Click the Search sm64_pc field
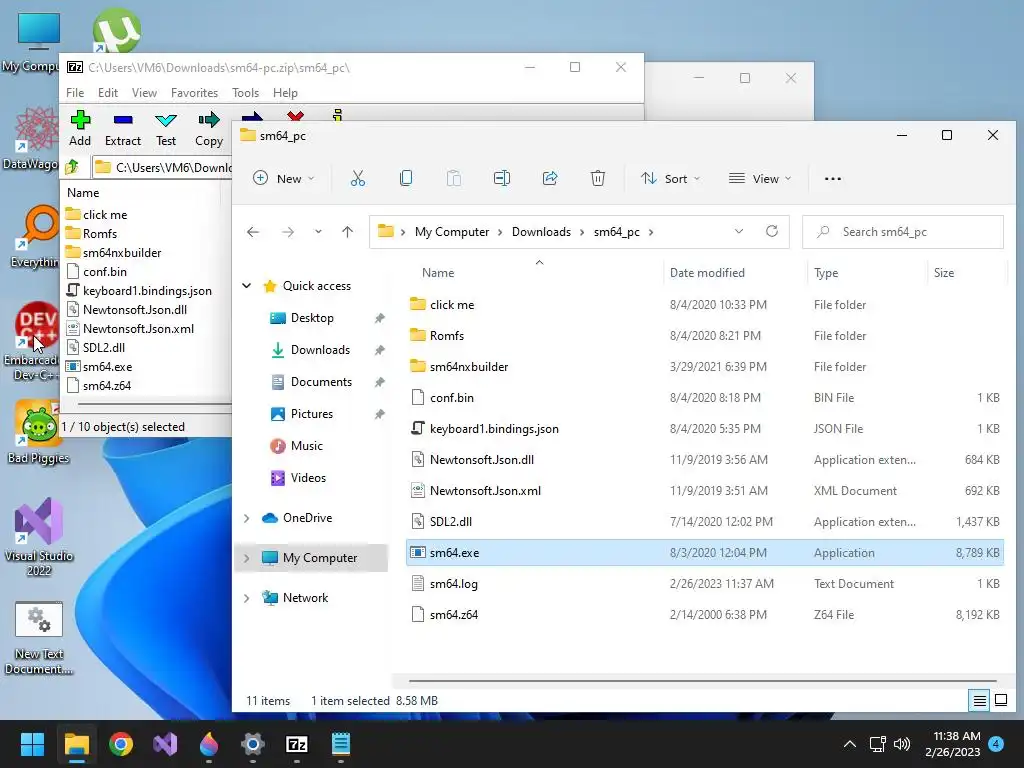This screenshot has width=1024, height=768. tap(903, 232)
